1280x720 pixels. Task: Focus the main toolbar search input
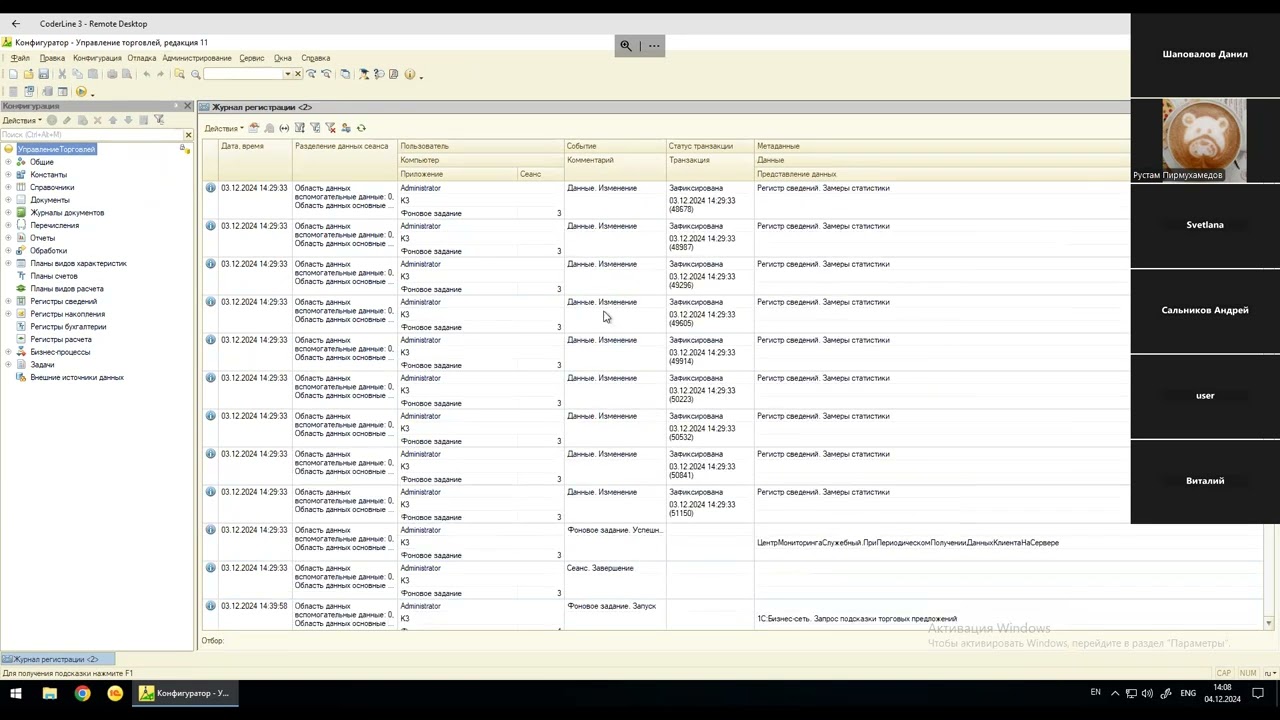[x=243, y=74]
